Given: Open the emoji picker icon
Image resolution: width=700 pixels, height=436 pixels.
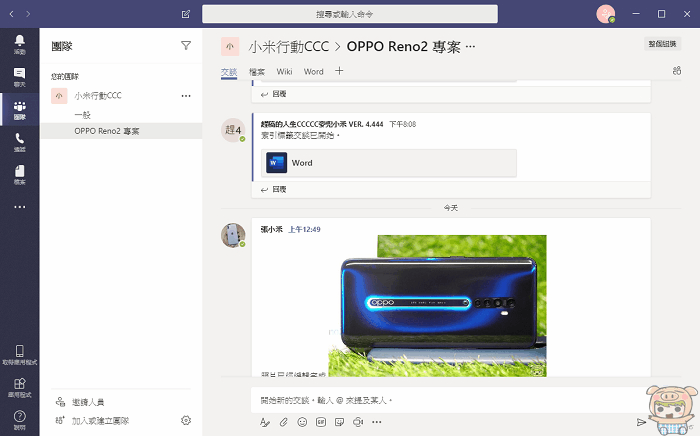Looking at the screenshot, I should [x=302, y=422].
